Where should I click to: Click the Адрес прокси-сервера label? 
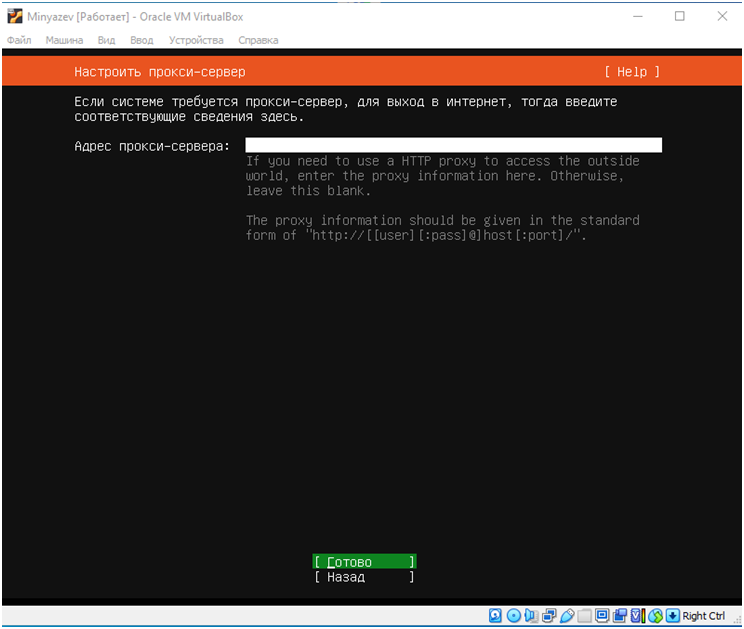click(x=152, y=146)
